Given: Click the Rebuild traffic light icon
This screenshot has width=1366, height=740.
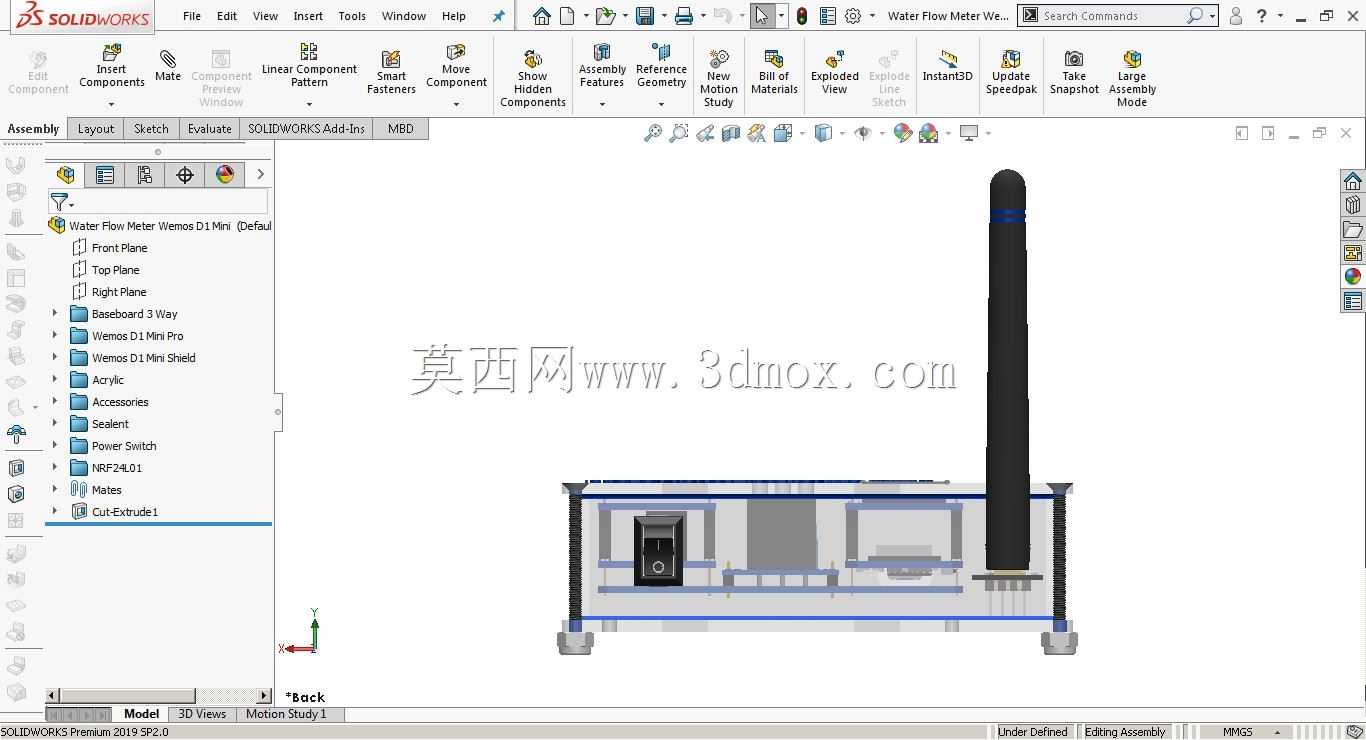Looking at the screenshot, I should coord(802,16).
